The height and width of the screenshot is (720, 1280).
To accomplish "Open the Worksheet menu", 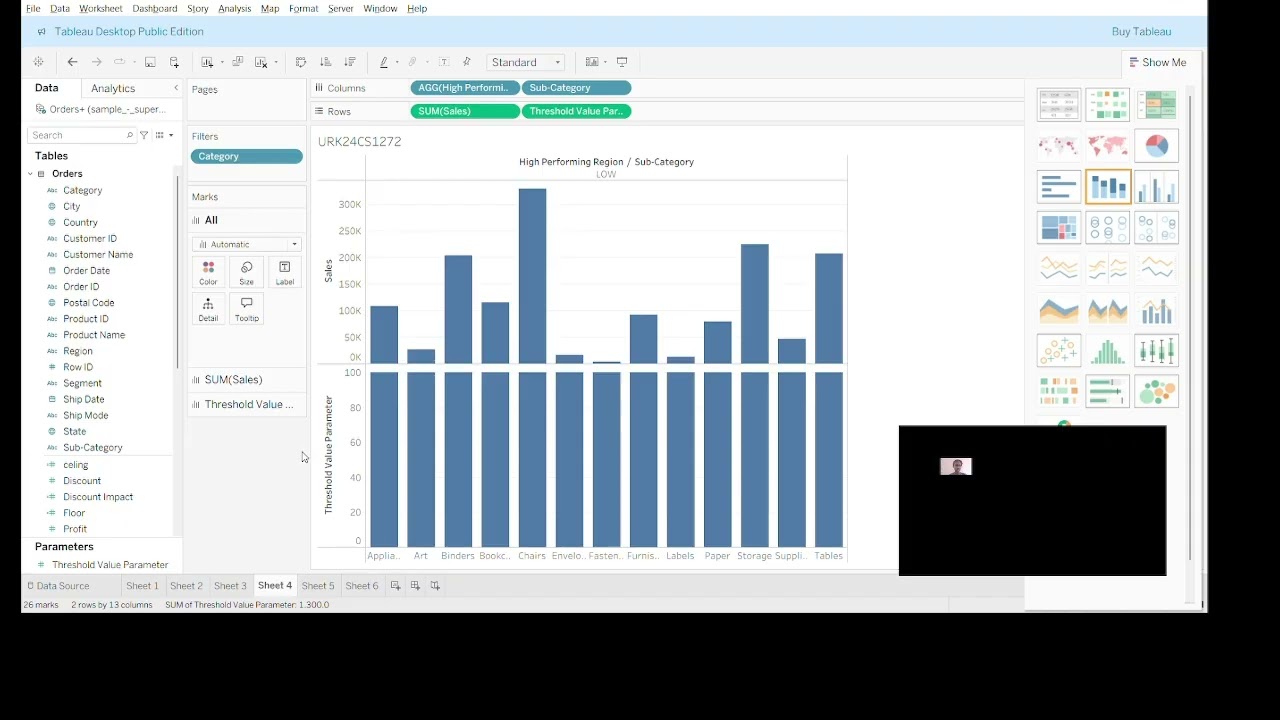I will click(x=100, y=8).
